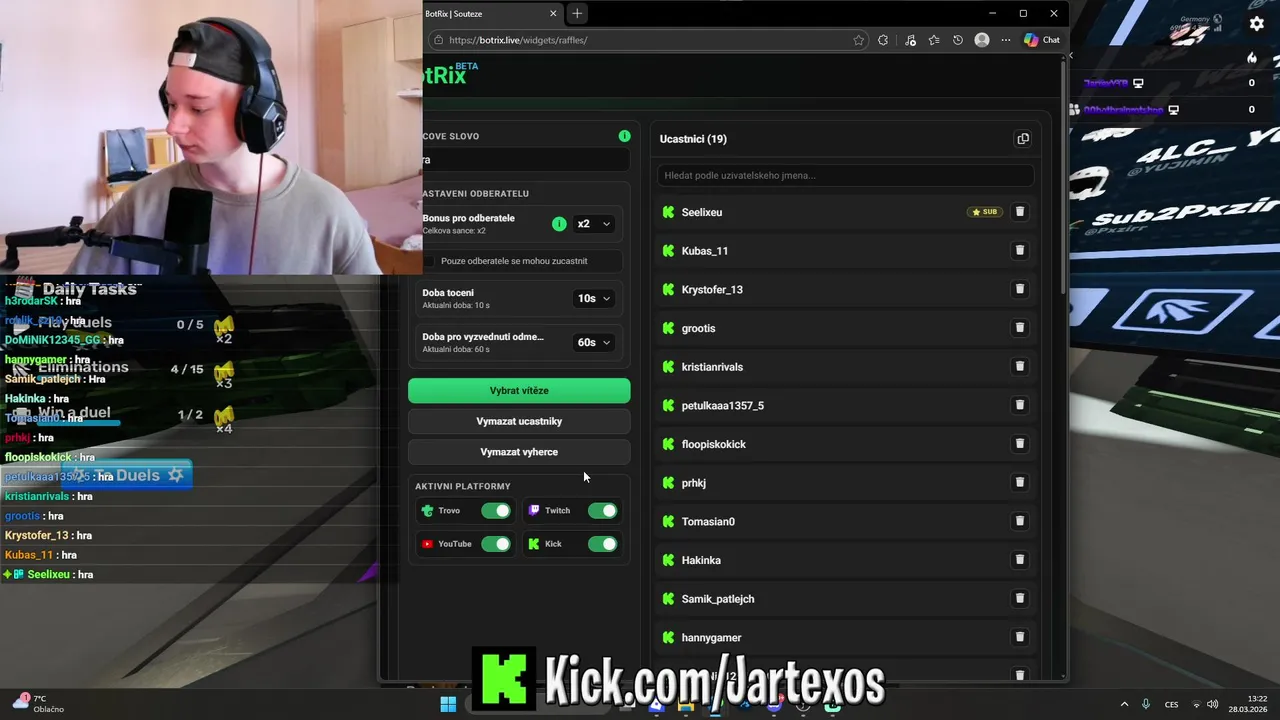The height and width of the screenshot is (720, 1280).
Task: Add page to favorites with star icon
Action: [x=858, y=40]
